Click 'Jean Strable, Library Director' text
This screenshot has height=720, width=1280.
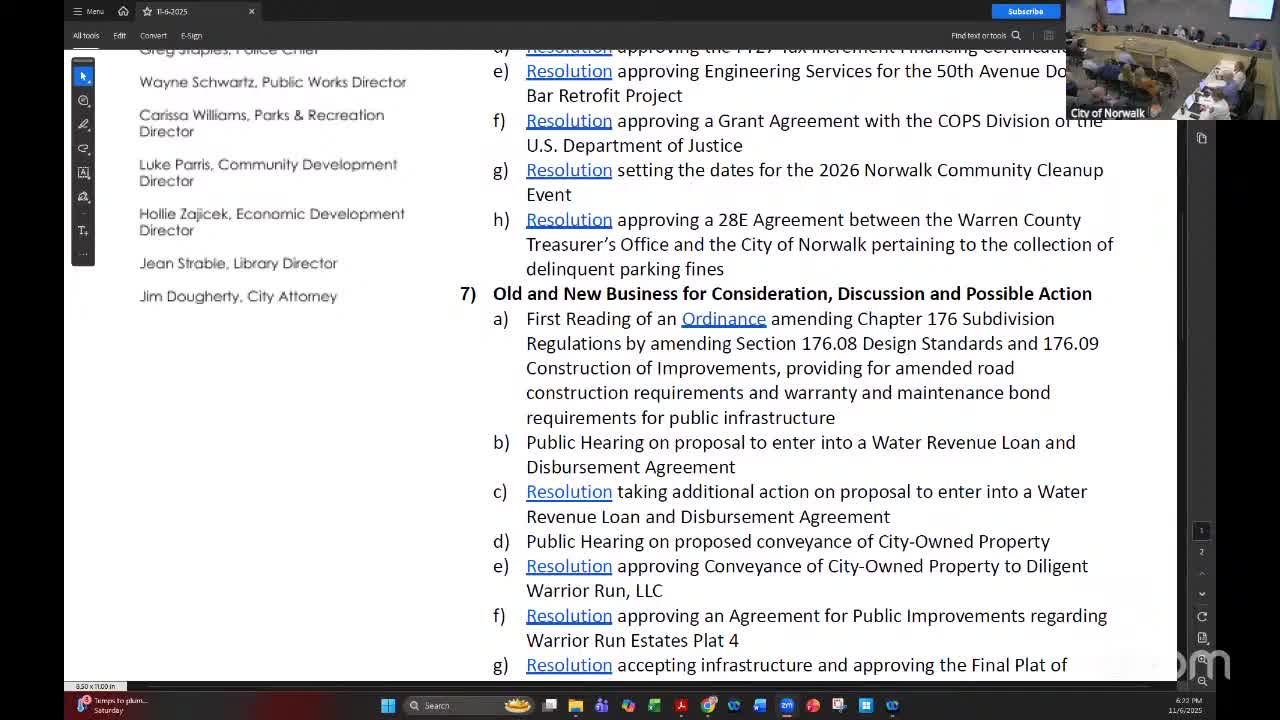[x=238, y=263]
